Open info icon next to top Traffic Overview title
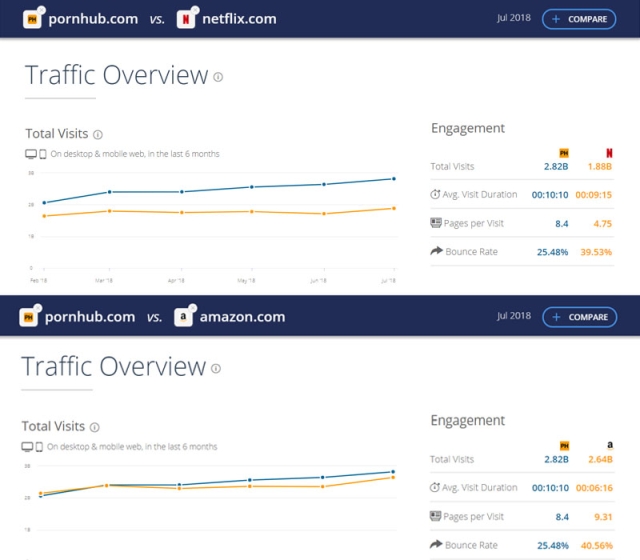 (x=218, y=77)
